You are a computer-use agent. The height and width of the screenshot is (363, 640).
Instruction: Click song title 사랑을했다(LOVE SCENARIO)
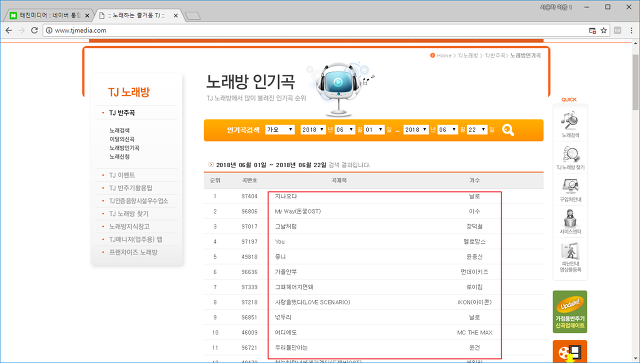(312, 302)
